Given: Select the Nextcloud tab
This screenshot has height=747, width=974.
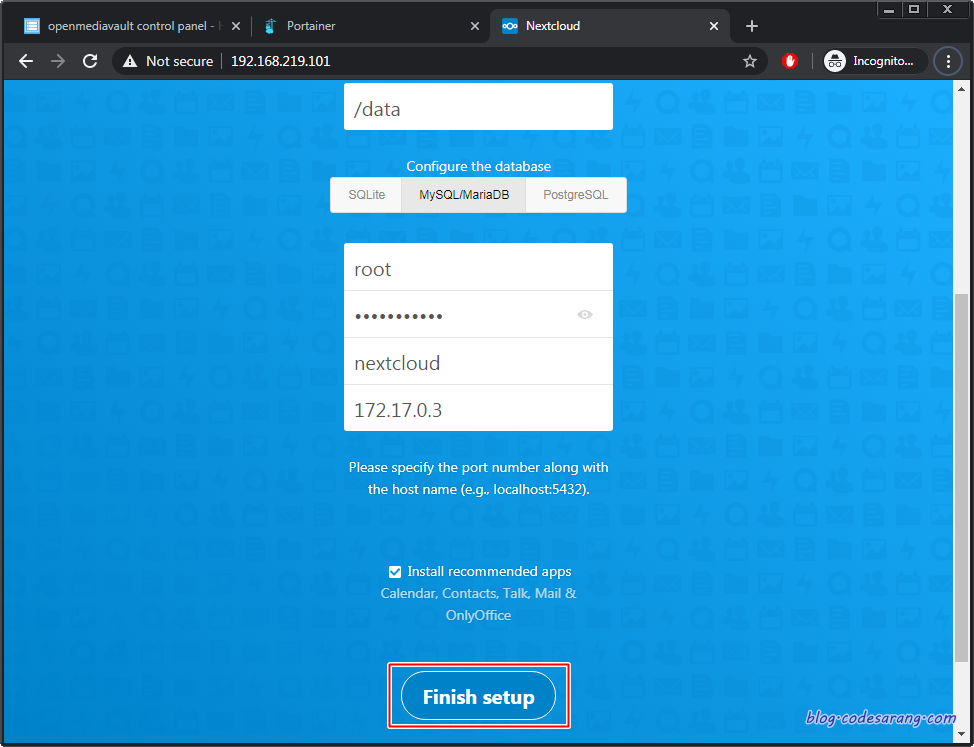Looking at the screenshot, I should coord(610,26).
